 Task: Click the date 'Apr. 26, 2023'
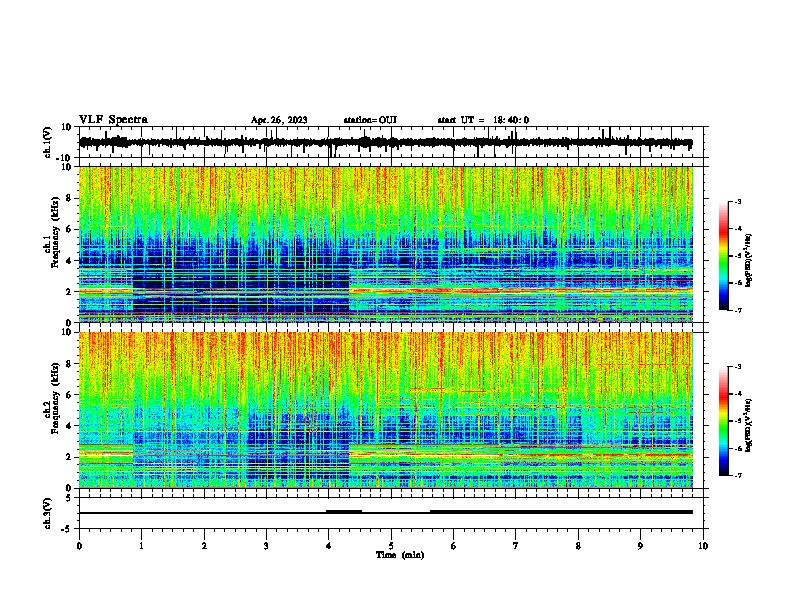279,120
